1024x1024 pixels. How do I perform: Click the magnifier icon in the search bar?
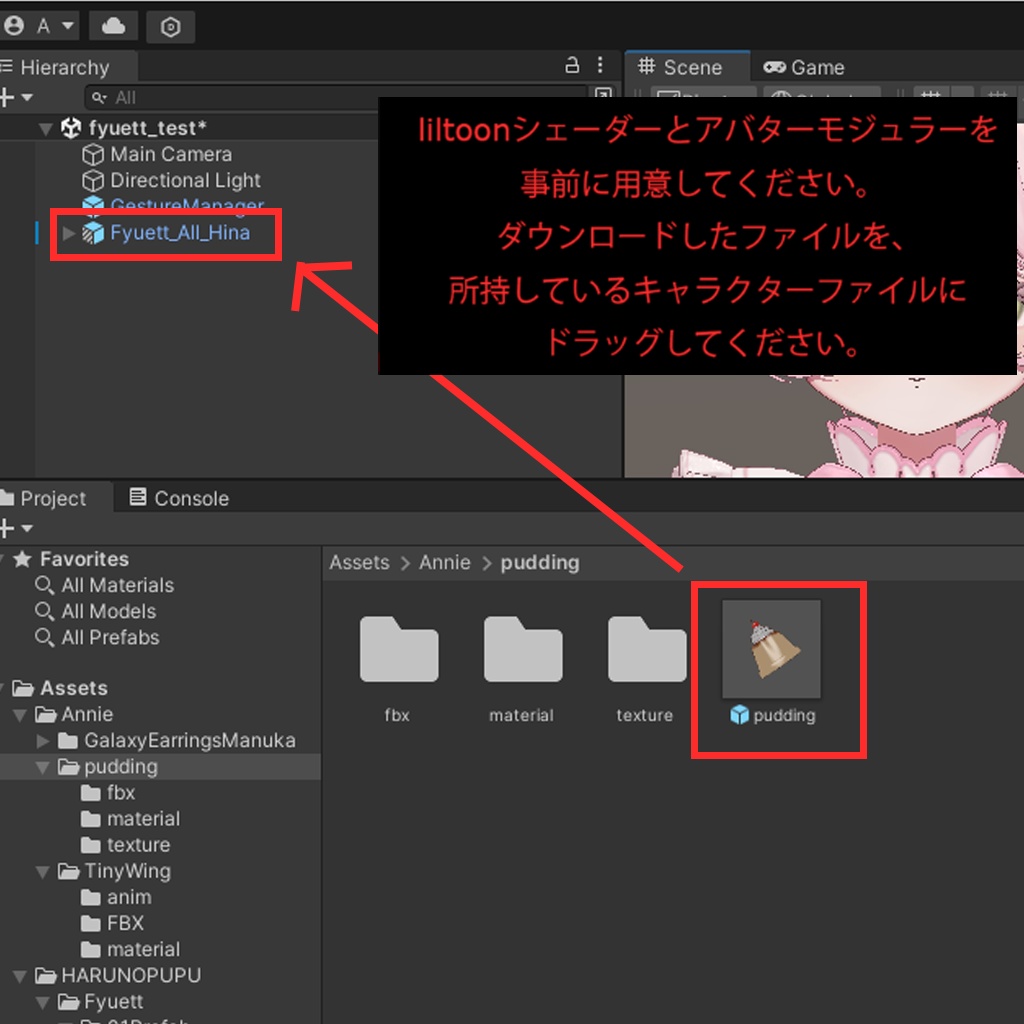point(98,97)
